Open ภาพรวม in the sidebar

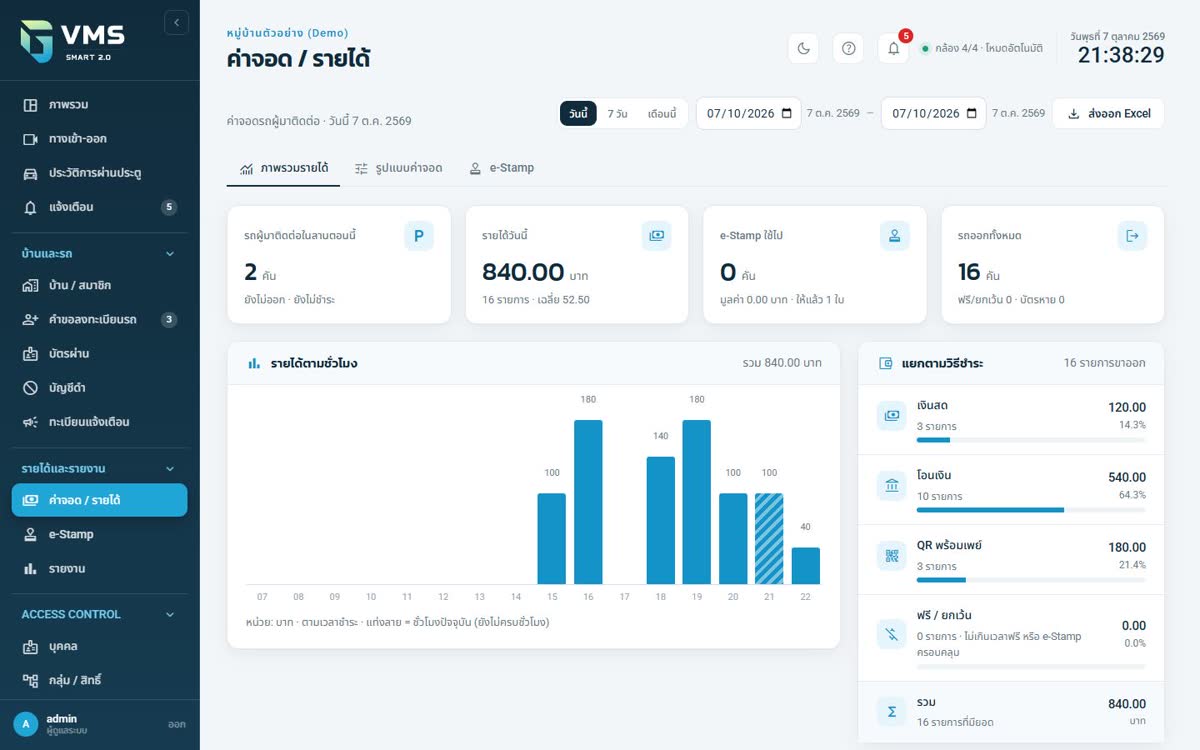tap(100, 105)
